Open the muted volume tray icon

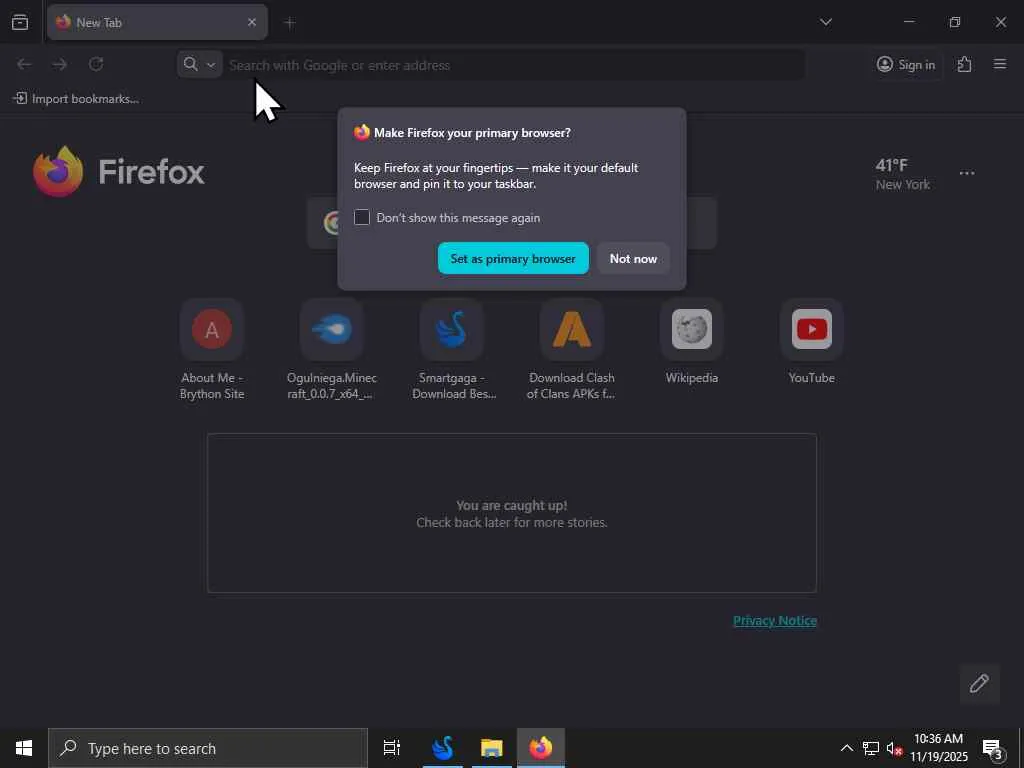894,748
